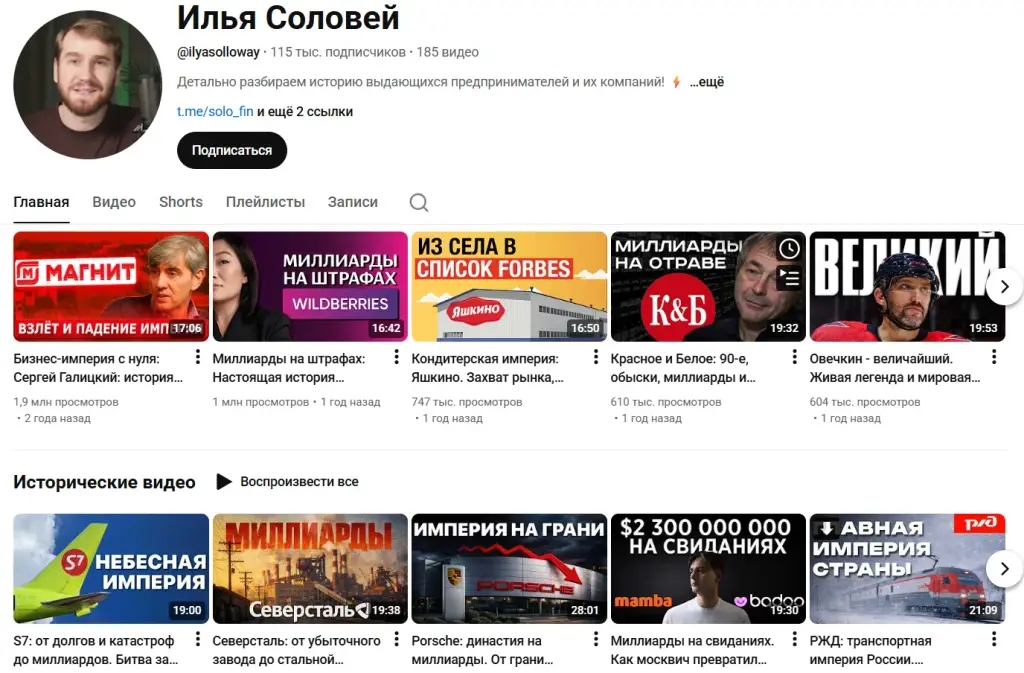Open the t.me/solo_fin link
Screen dimensions: 1024x673
coord(215,112)
